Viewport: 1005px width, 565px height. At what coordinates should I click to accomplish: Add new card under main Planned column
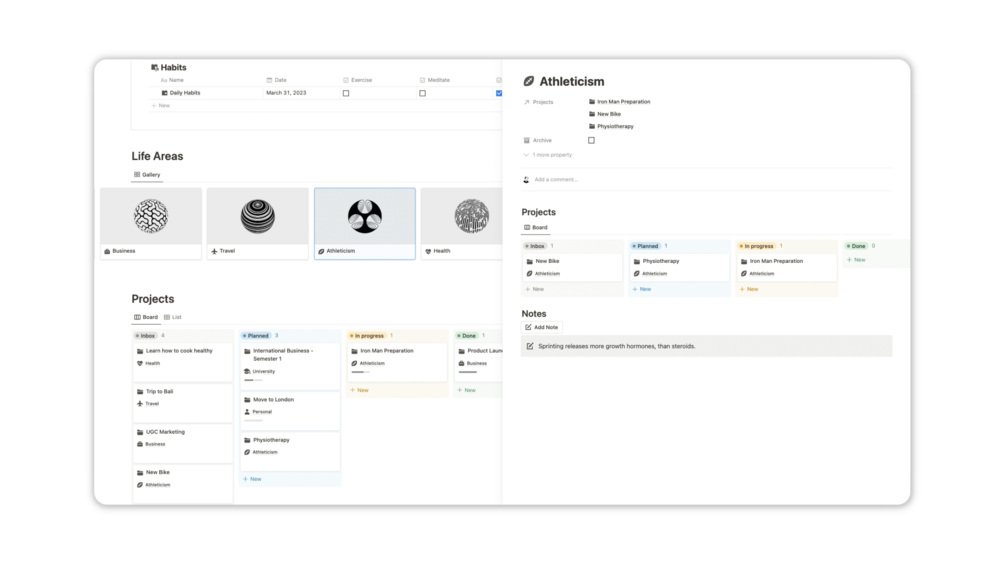(x=252, y=479)
